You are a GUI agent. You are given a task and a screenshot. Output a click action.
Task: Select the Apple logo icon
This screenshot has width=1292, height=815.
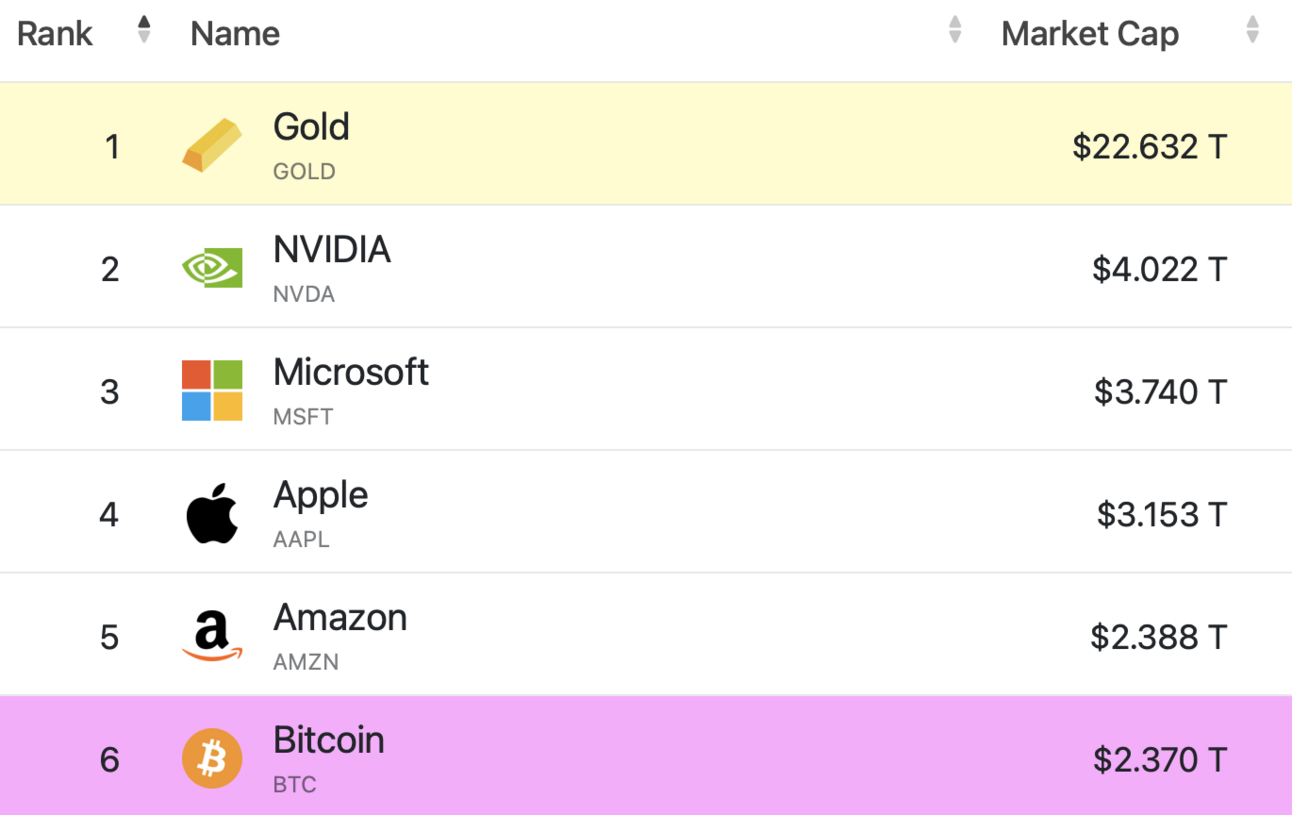(212, 511)
